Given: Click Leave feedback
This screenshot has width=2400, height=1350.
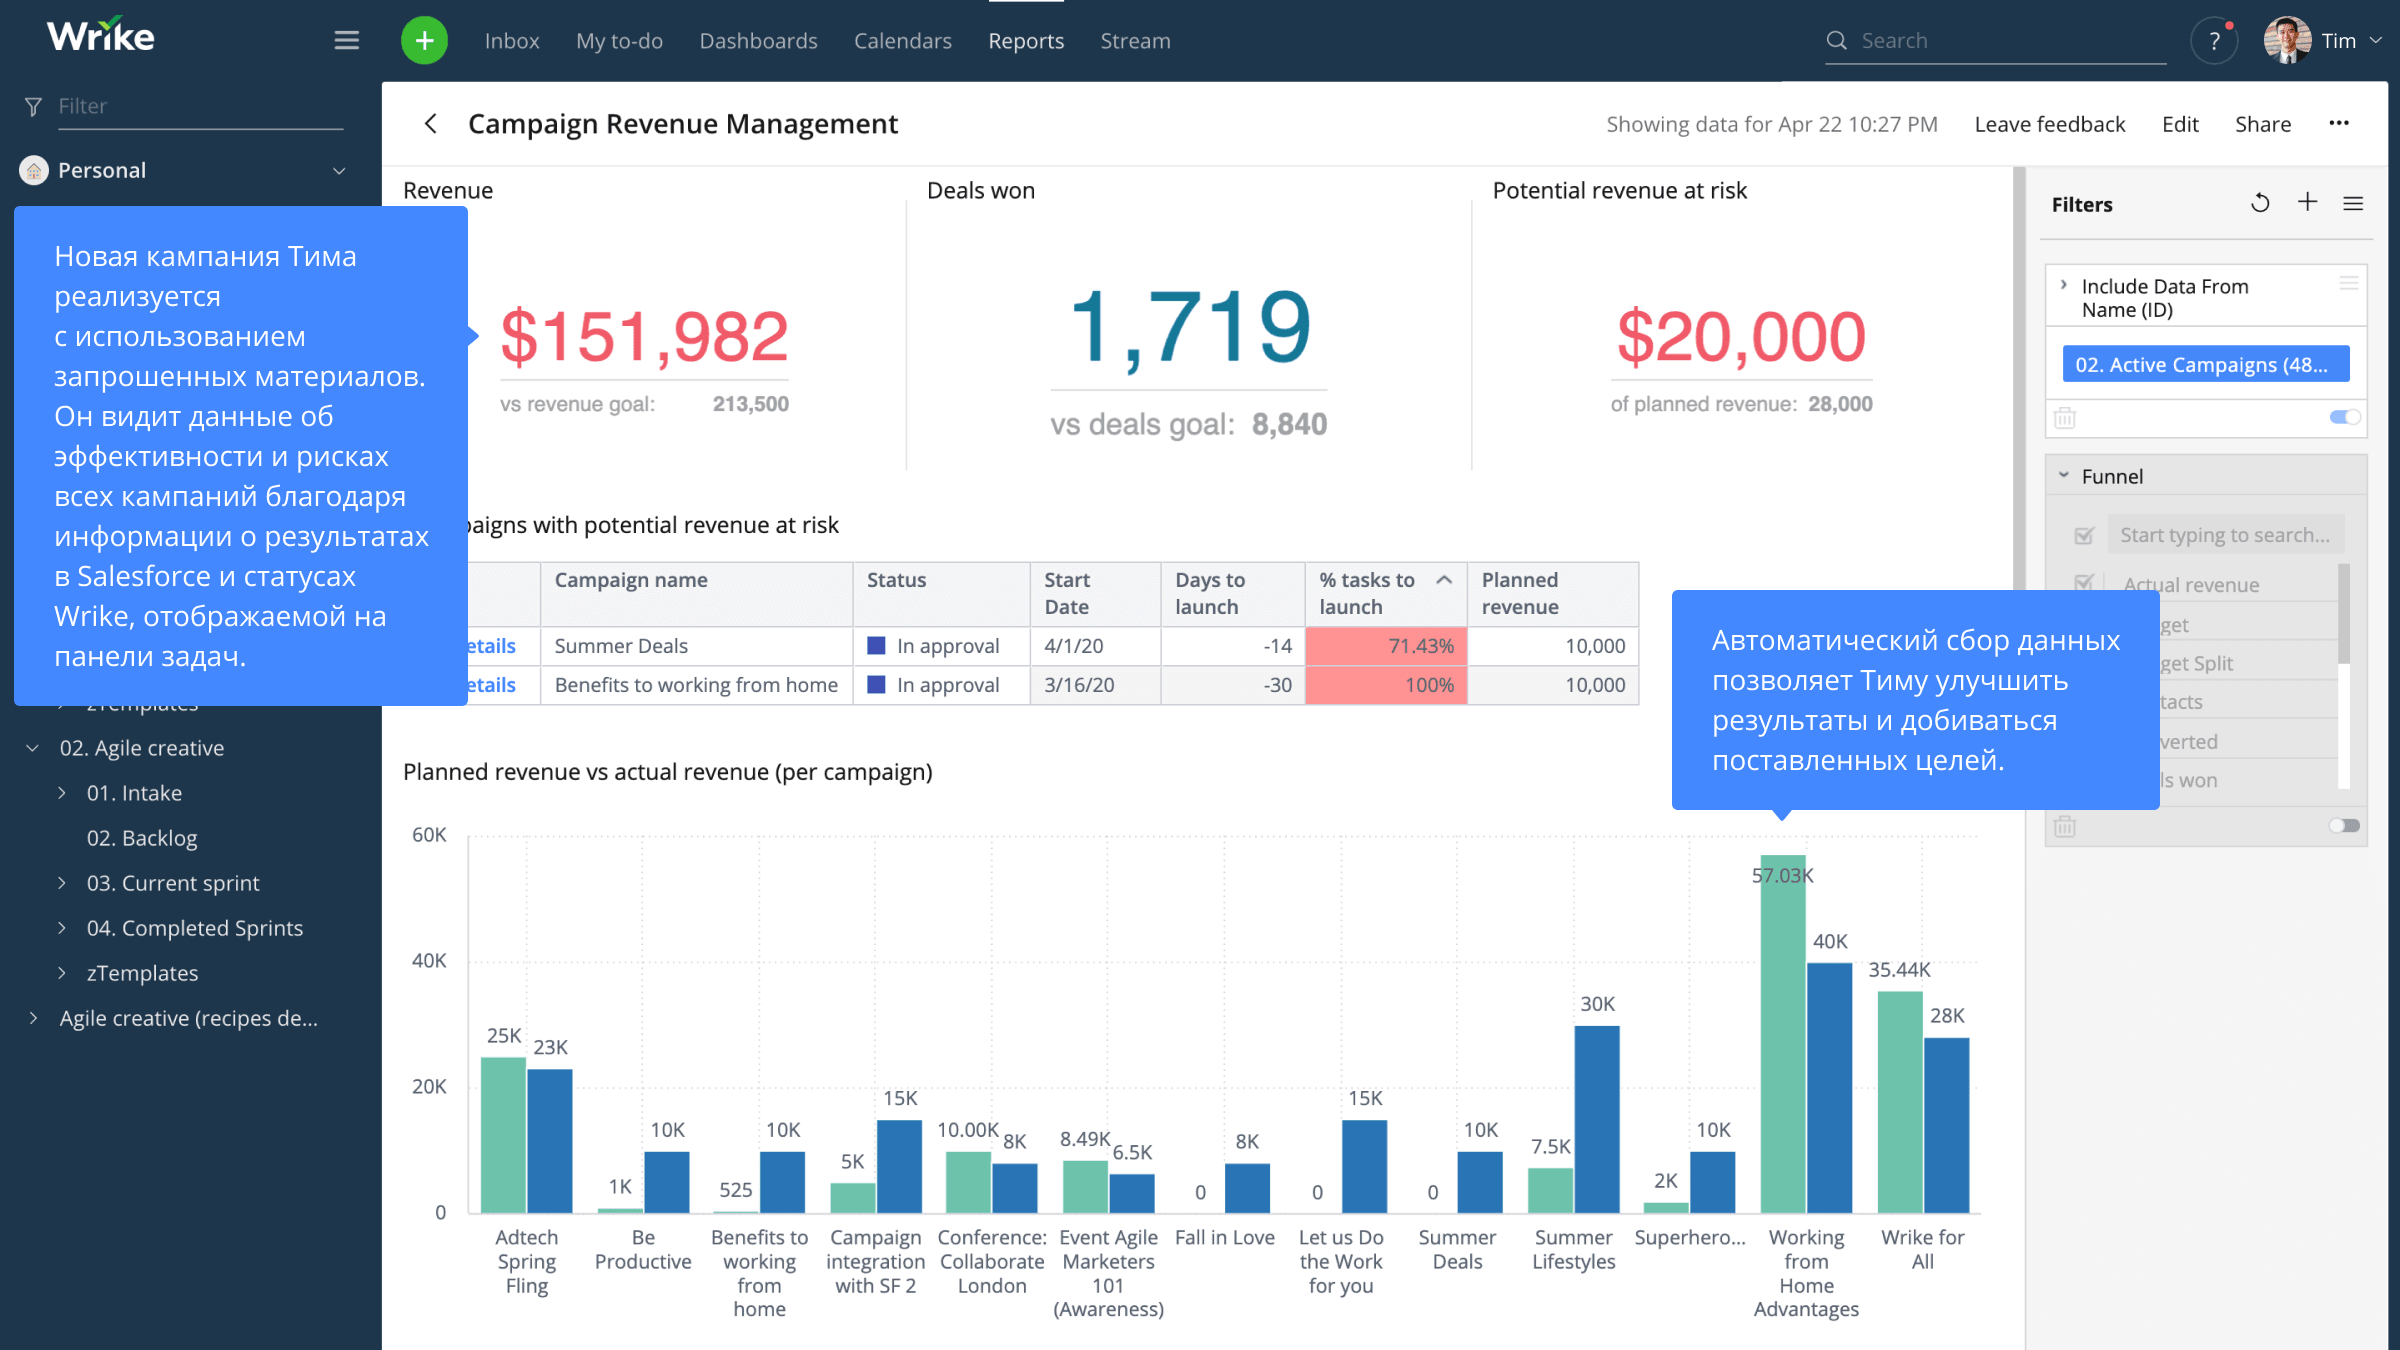Looking at the screenshot, I should tap(2049, 124).
